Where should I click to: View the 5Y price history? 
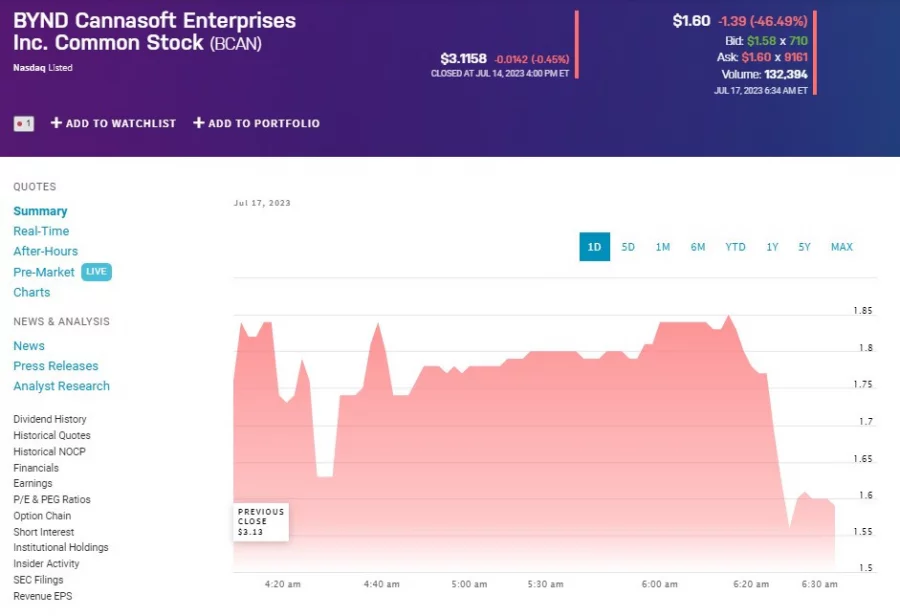point(804,247)
